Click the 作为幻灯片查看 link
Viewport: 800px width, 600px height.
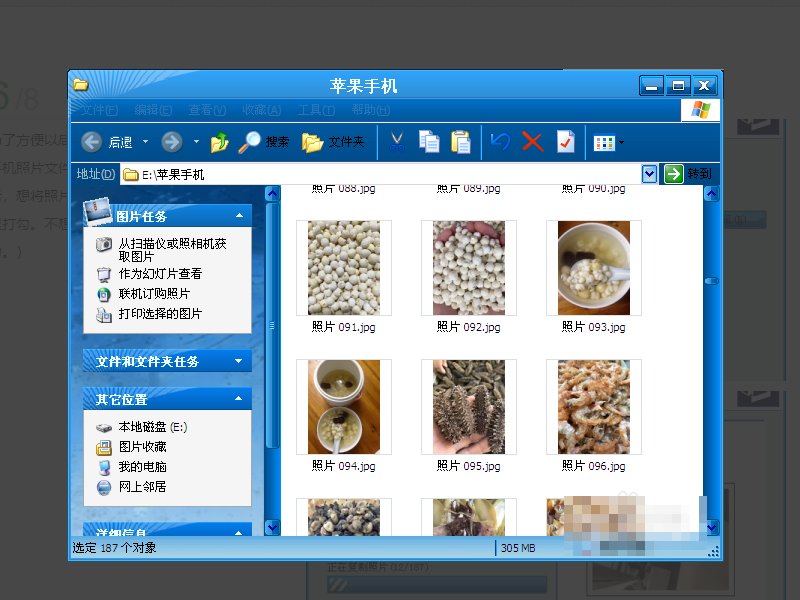(x=160, y=273)
